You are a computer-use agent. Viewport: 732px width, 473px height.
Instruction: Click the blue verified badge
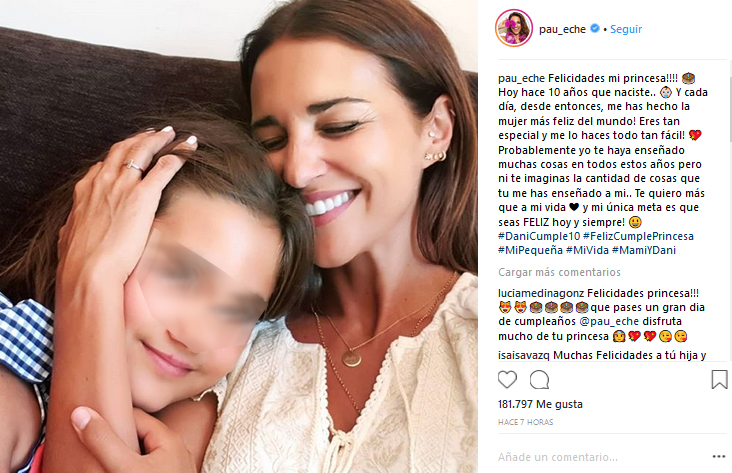(x=595, y=28)
